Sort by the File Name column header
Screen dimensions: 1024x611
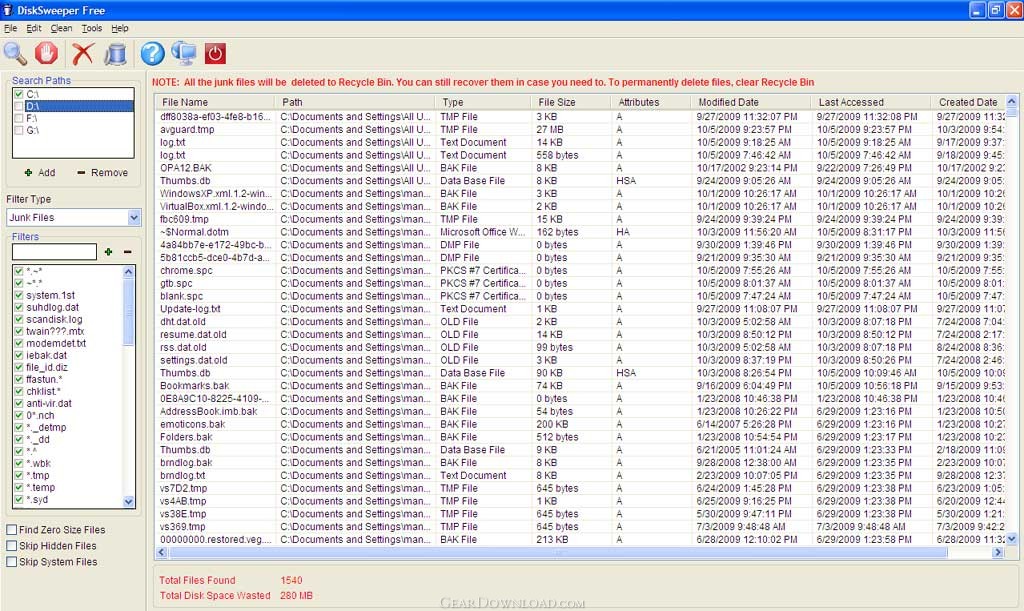click(x=215, y=102)
